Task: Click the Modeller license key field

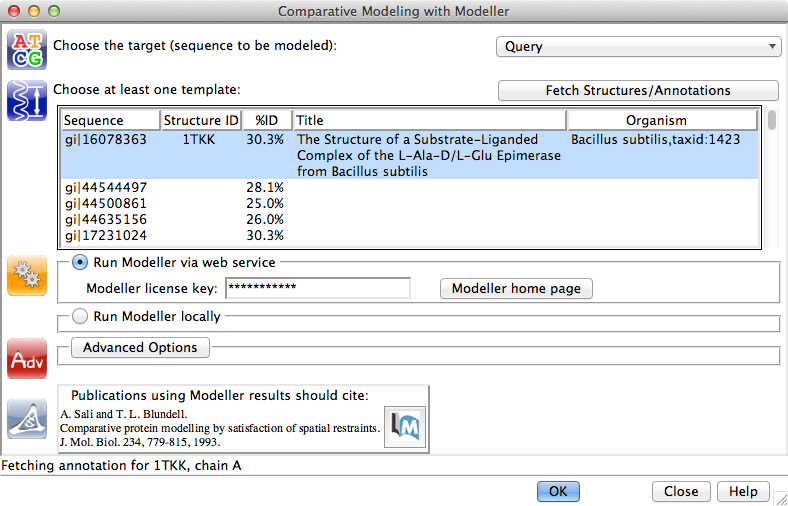Action: click(318, 288)
